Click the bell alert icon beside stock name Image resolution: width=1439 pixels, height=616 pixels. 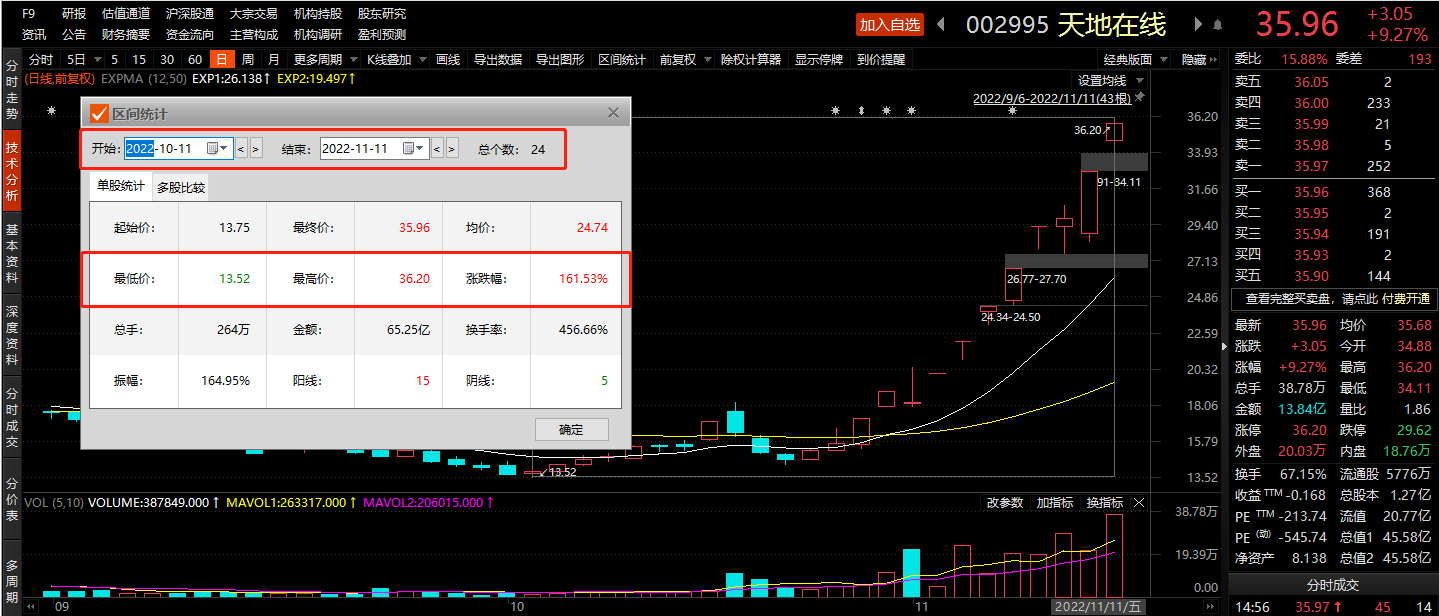1217,24
